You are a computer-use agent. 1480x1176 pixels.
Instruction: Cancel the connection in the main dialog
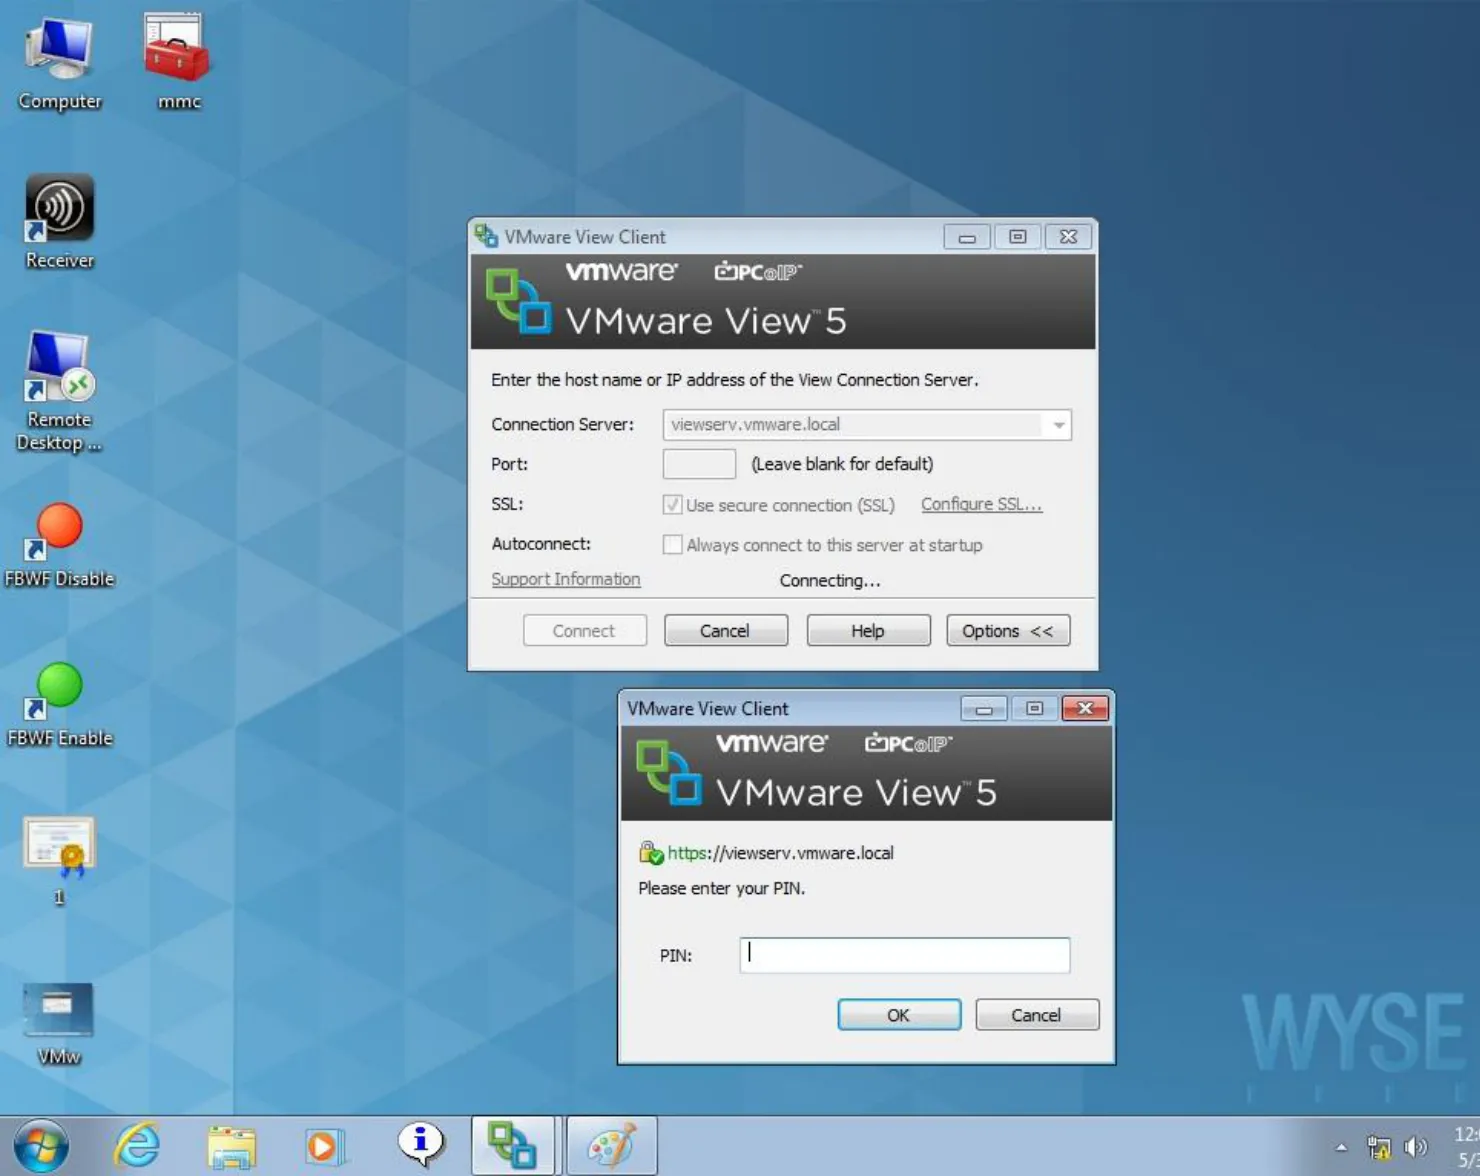click(x=726, y=631)
